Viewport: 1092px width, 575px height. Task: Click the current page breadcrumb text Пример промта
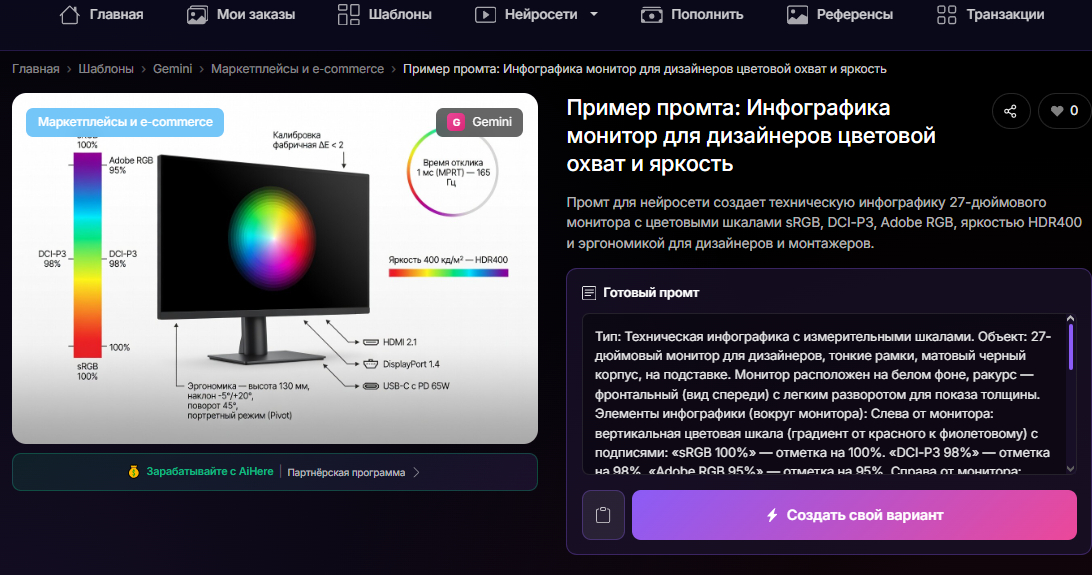[x=644, y=69]
